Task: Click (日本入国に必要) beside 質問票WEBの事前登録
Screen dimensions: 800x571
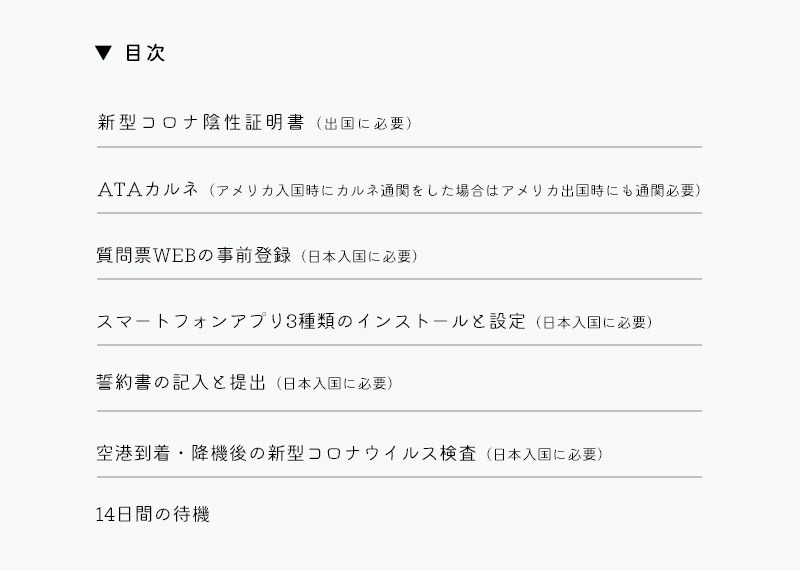Action: coord(359,256)
